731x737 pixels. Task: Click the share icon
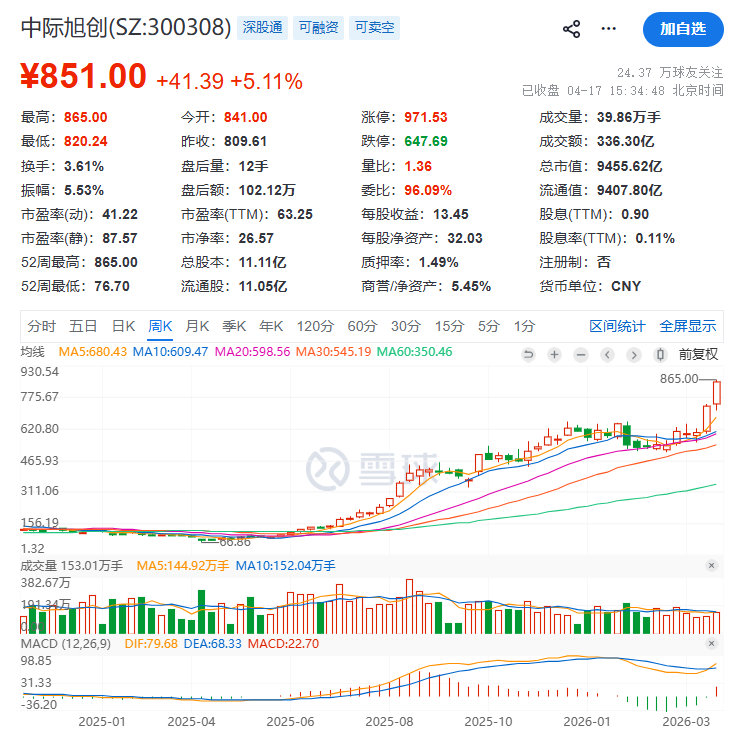coord(571,29)
